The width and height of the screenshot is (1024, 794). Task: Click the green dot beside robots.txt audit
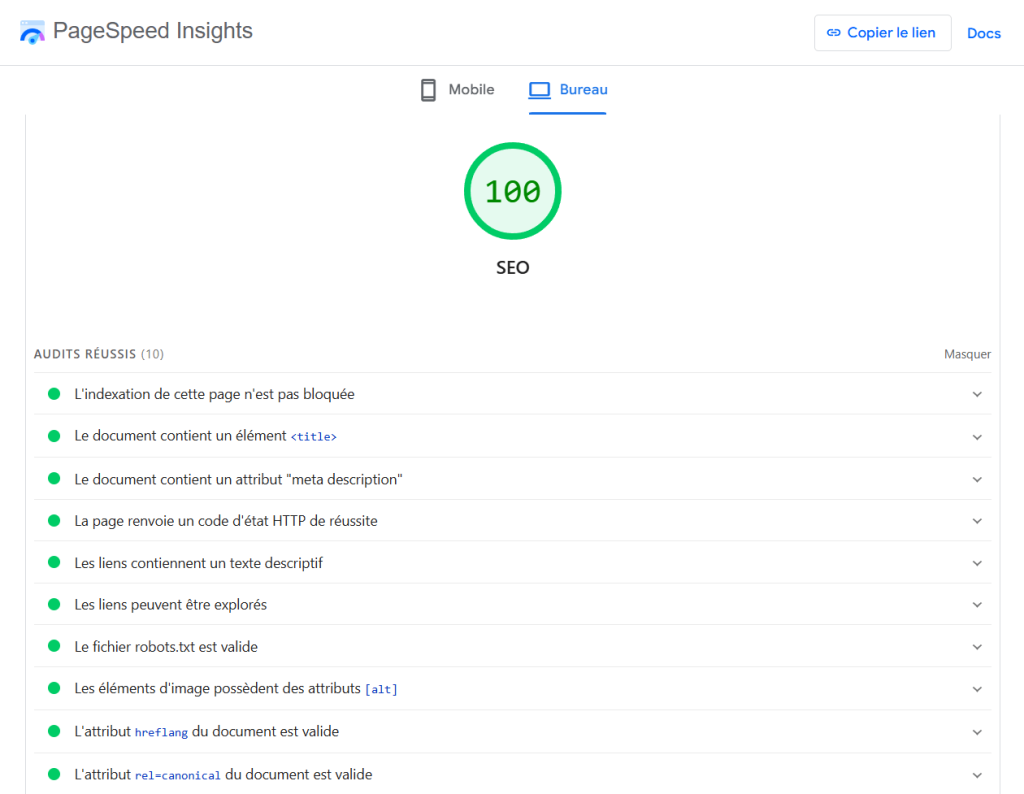tap(53, 646)
